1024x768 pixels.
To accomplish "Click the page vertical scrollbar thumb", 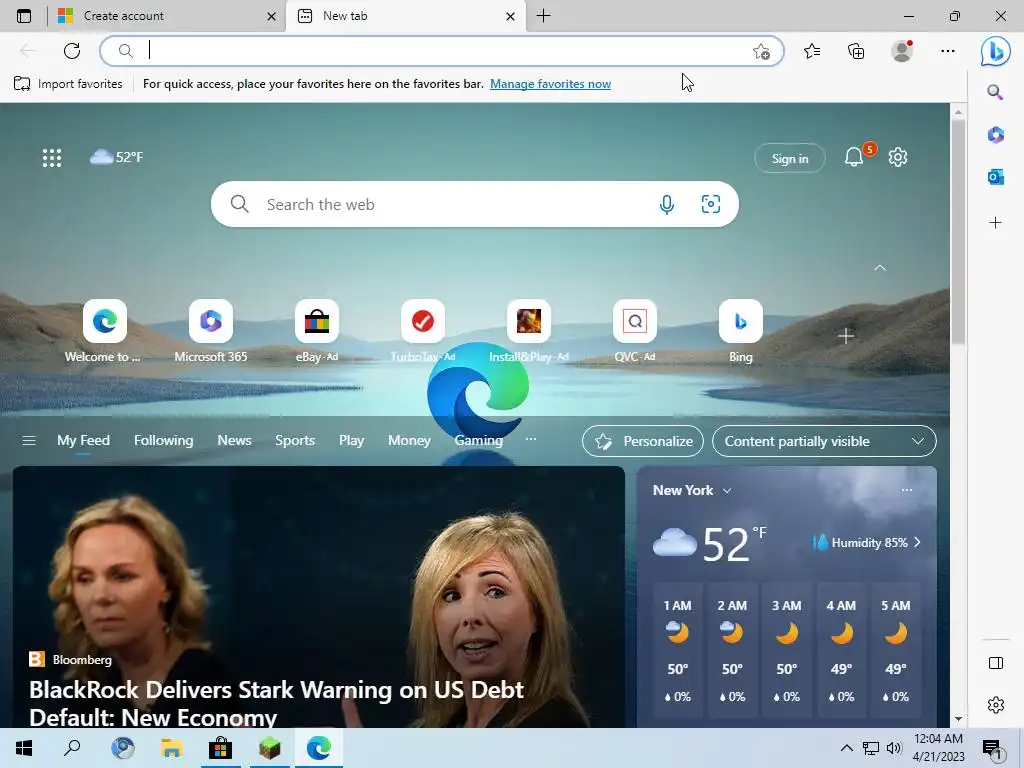I will point(958,232).
